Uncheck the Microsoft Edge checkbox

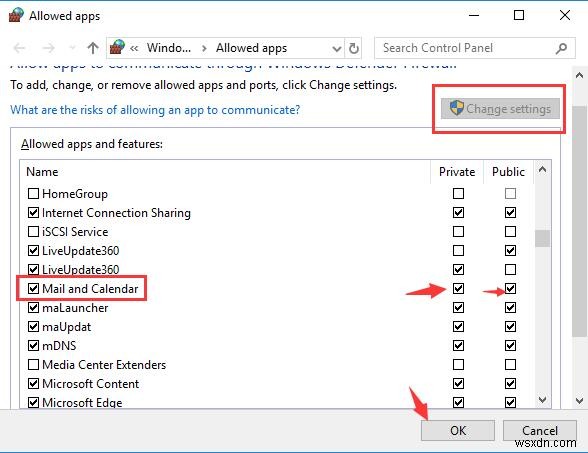(x=33, y=402)
